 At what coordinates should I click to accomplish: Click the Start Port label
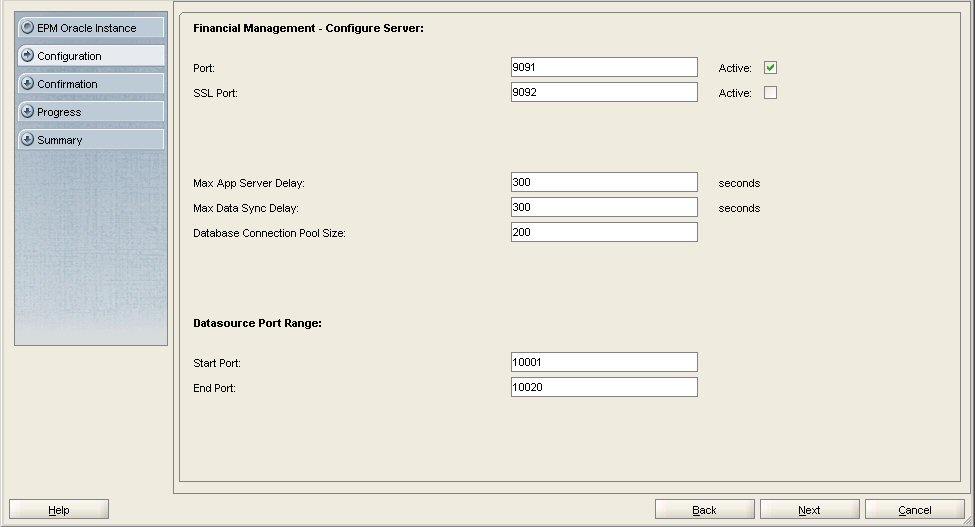click(x=216, y=363)
